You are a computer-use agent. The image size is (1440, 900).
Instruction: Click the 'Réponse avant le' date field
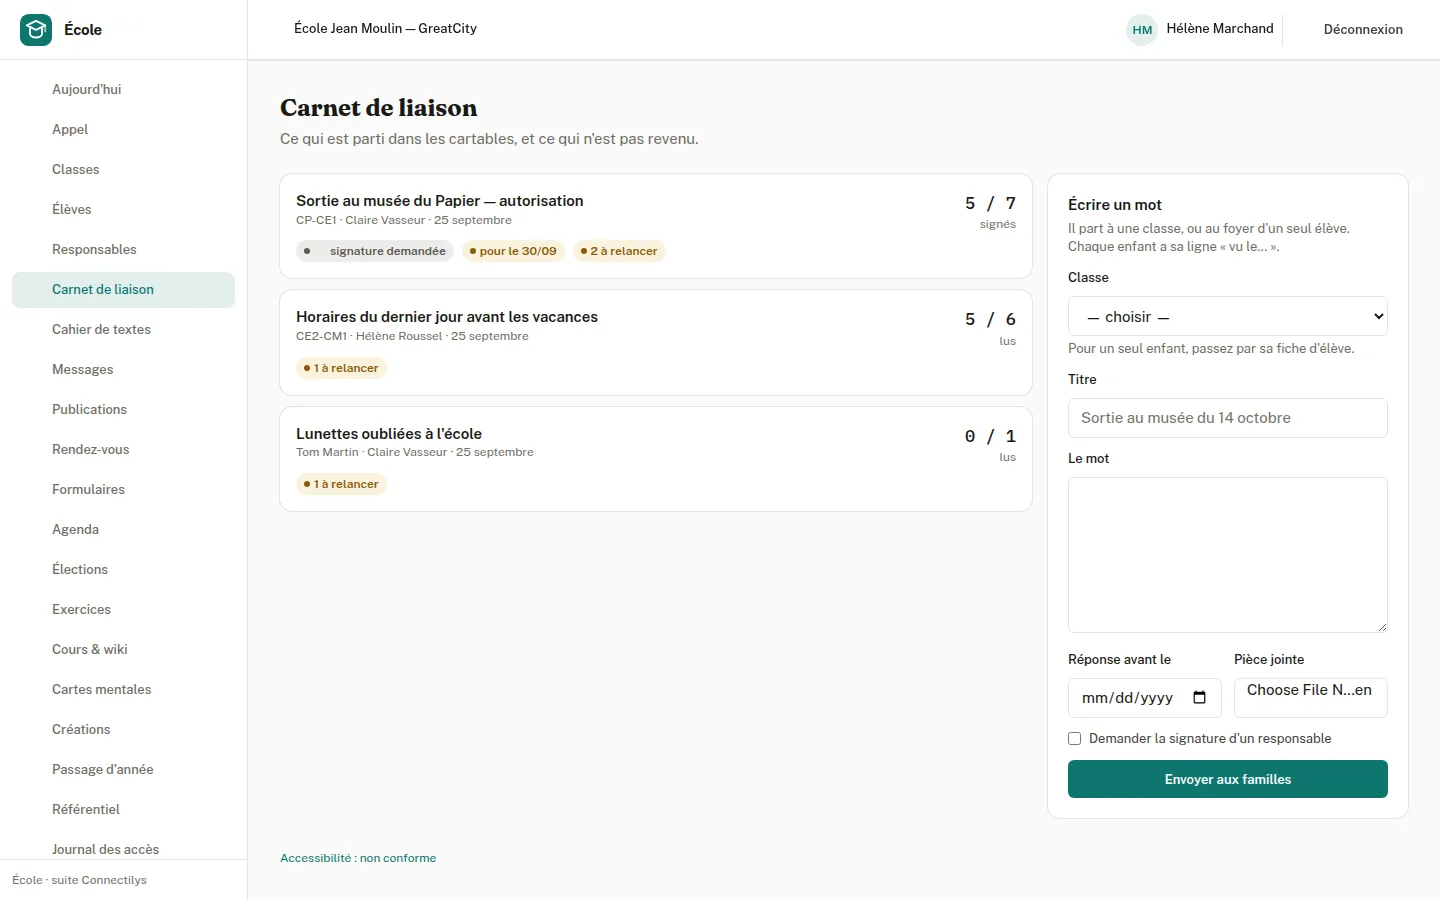coord(1145,698)
